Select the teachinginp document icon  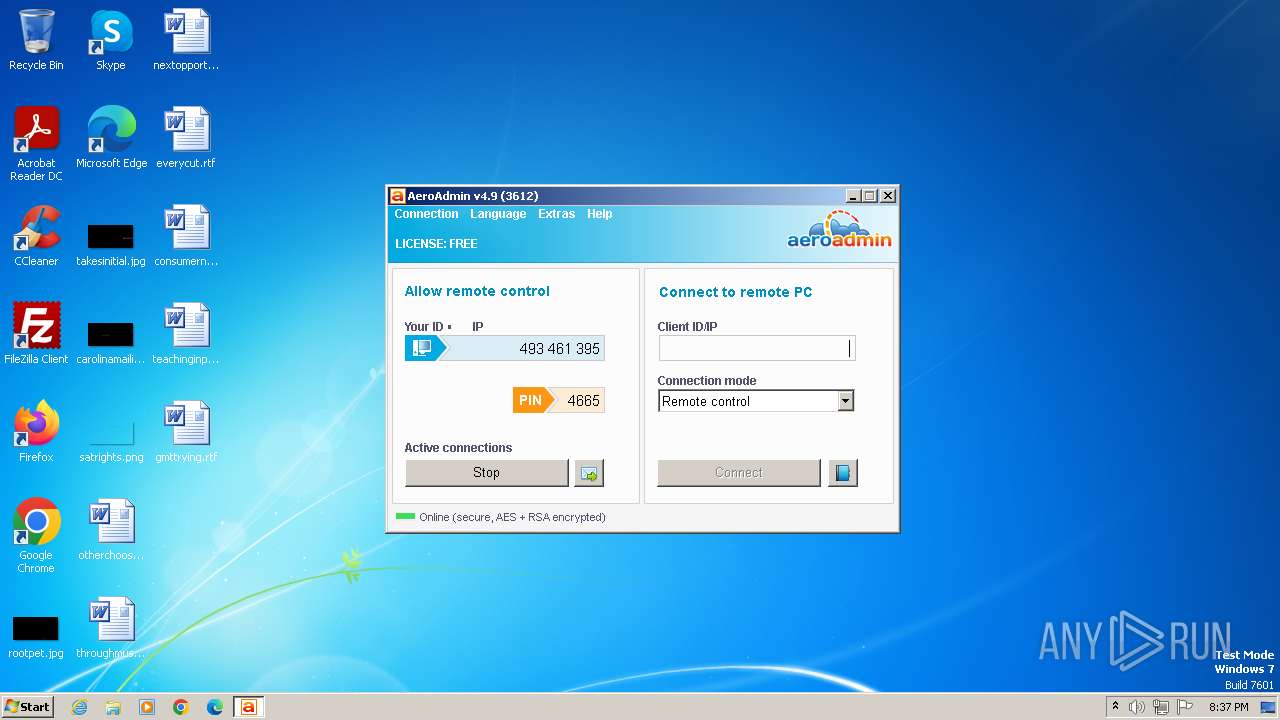coord(186,334)
